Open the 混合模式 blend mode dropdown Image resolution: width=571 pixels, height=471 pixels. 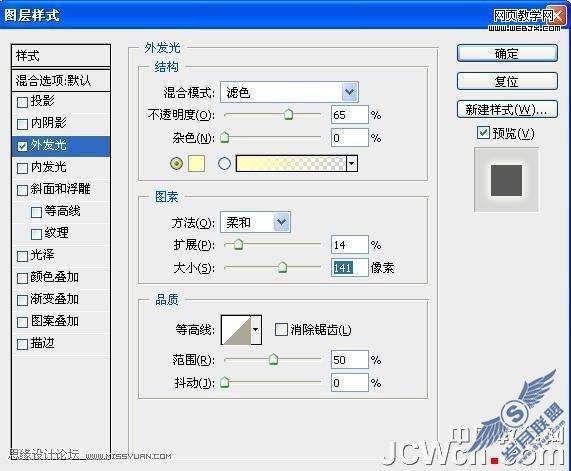click(x=290, y=92)
